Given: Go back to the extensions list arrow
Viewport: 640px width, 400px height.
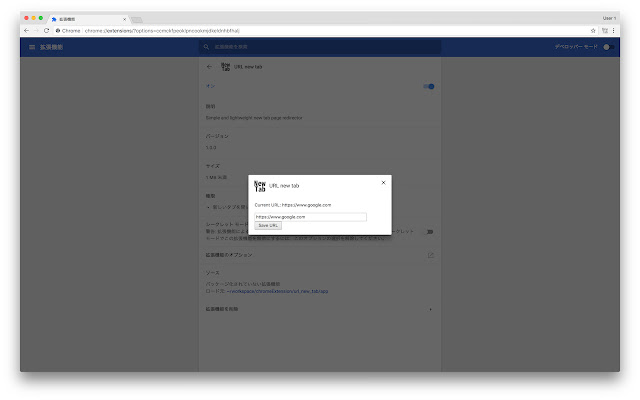Looking at the screenshot, I should 209,67.
